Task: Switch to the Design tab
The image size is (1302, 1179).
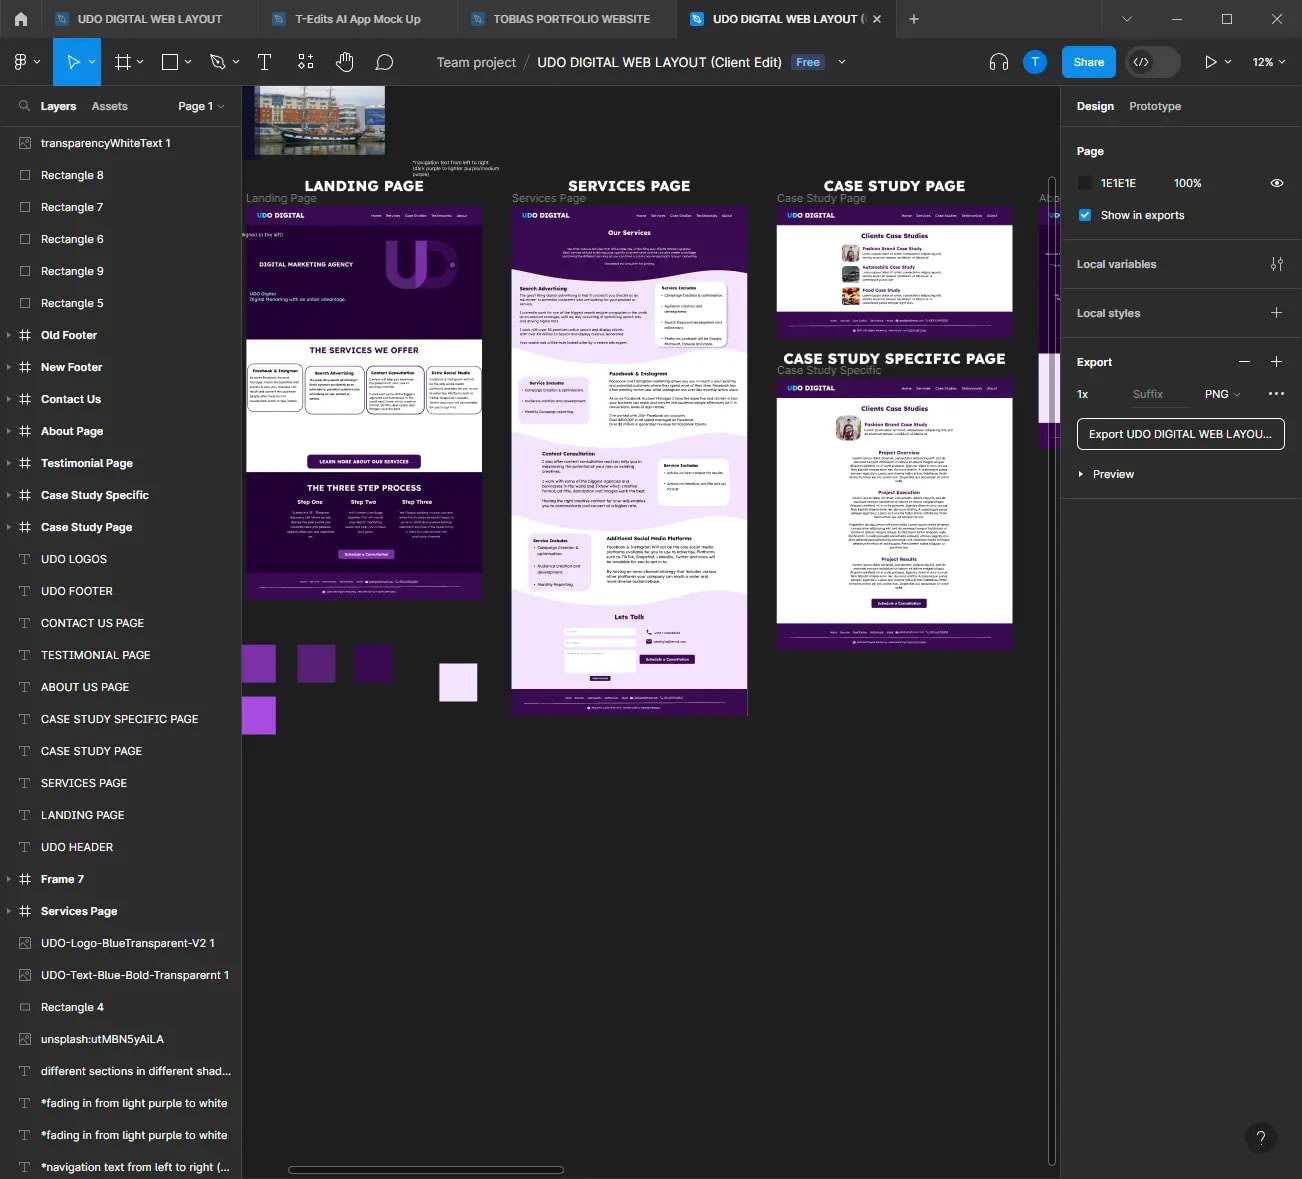Action: pyautogui.click(x=1095, y=106)
